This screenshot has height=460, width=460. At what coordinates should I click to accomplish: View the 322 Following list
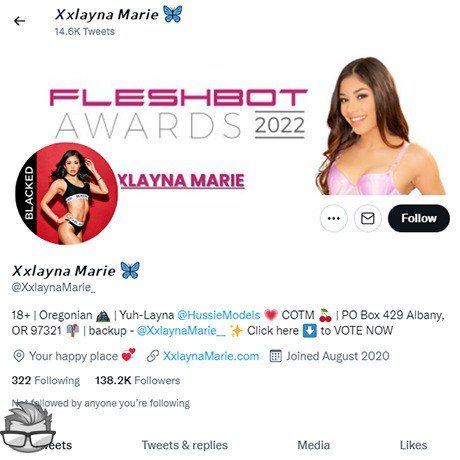click(x=46, y=380)
